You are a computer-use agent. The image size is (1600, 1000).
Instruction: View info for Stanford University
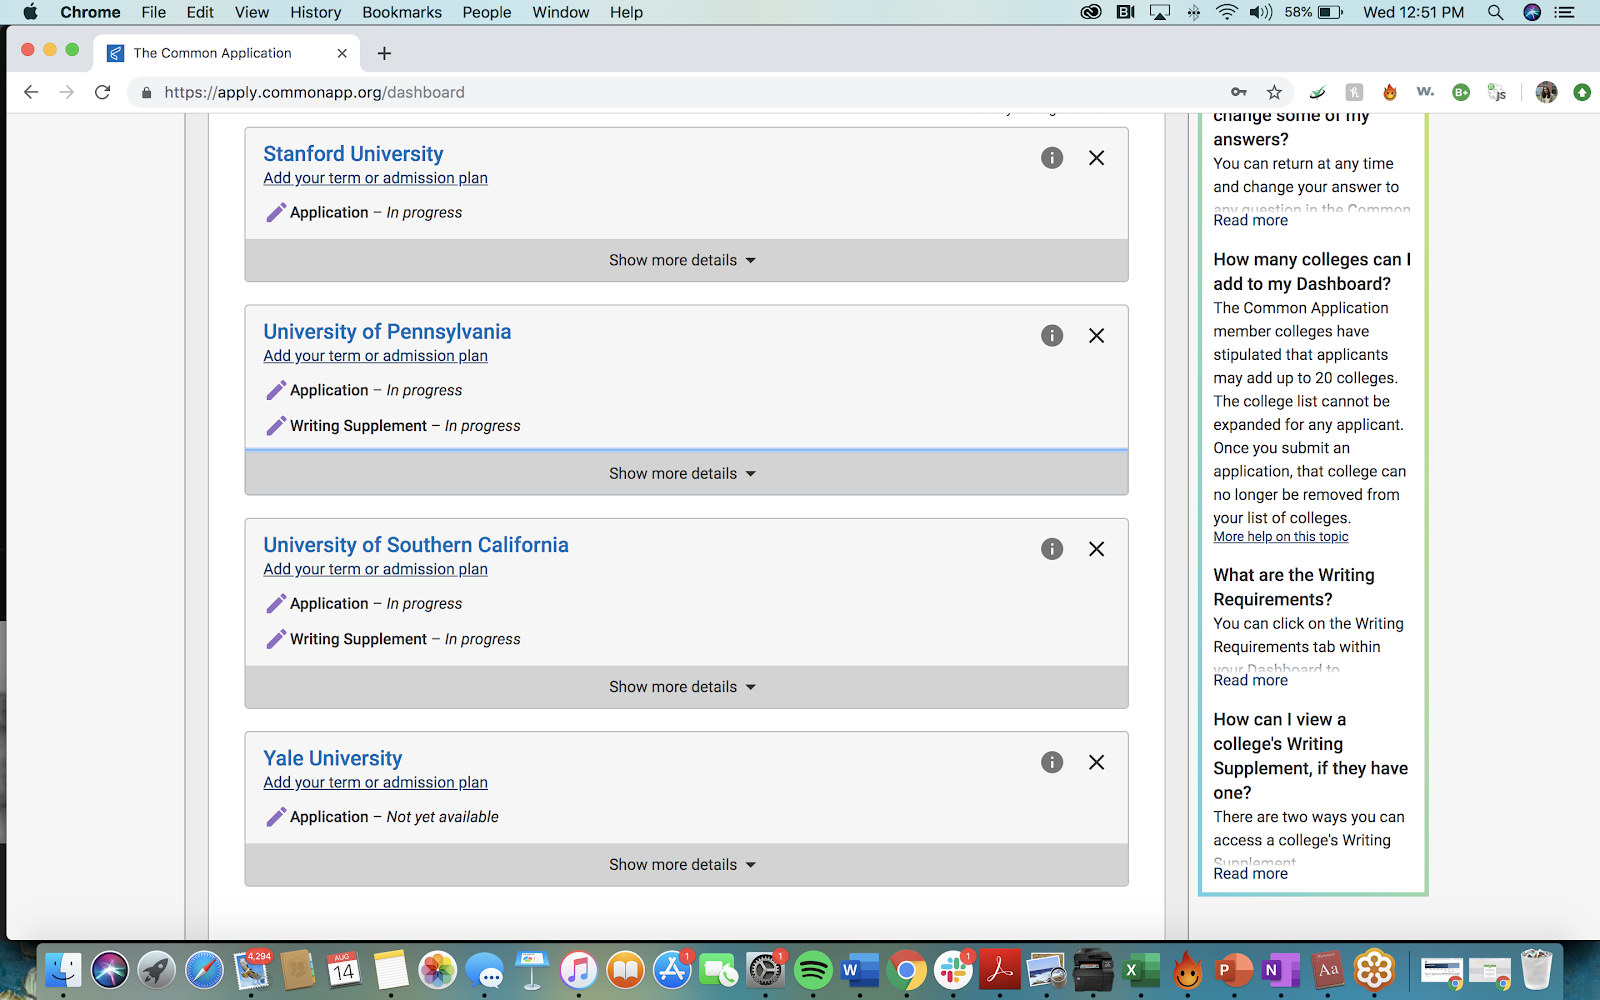1052,158
